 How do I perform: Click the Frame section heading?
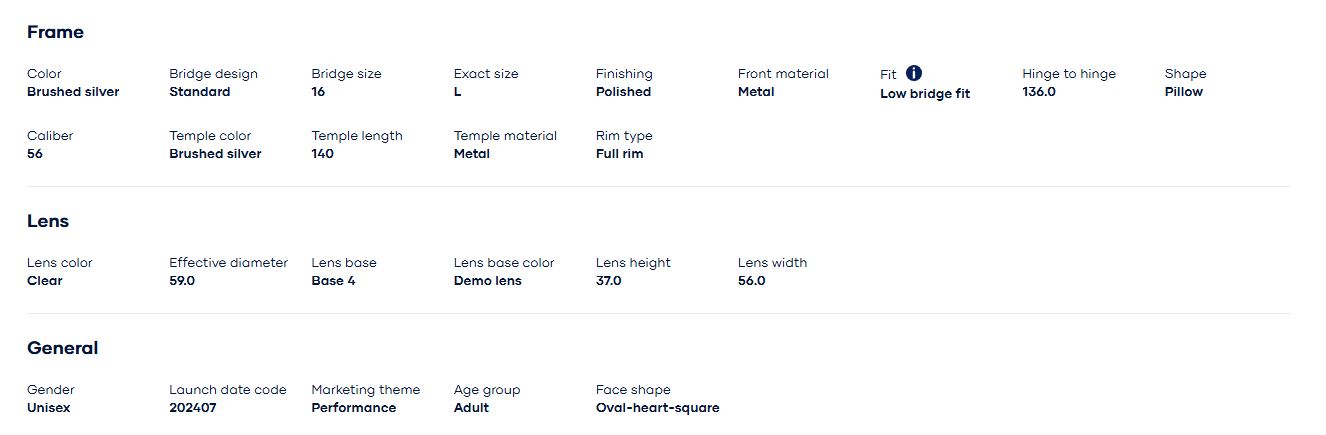[x=55, y=32]
